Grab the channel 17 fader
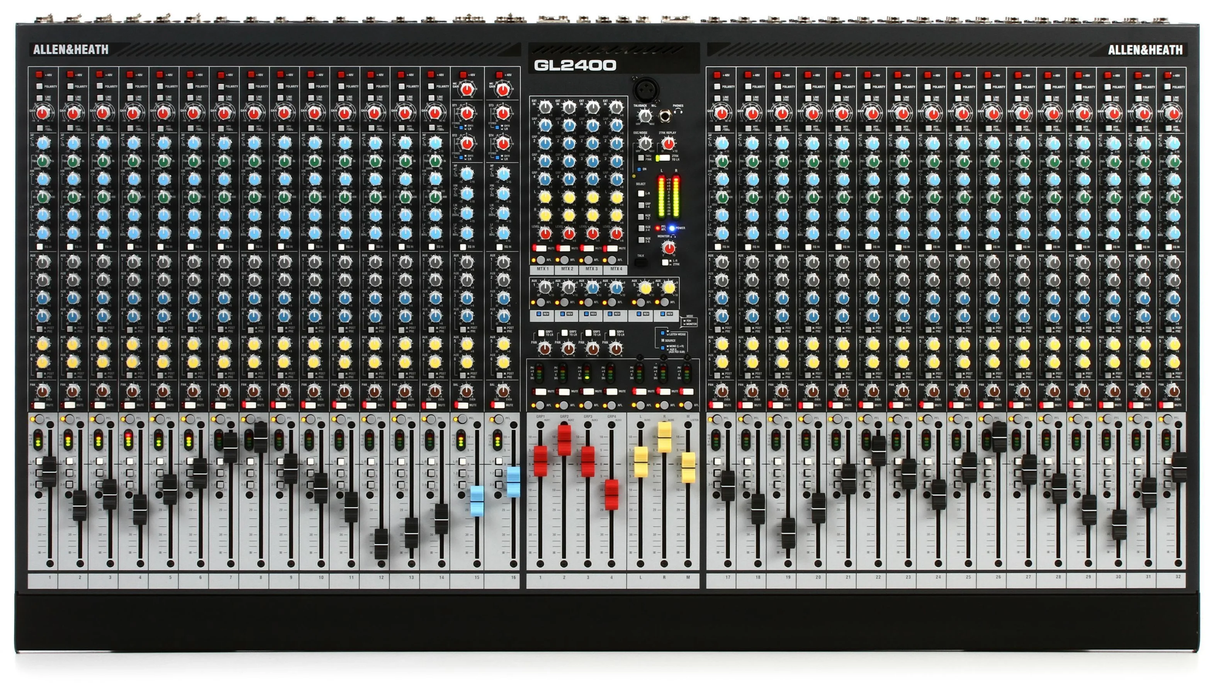Image resolution: width=1214 pixels, height=695 pixels. coord(727,485)
